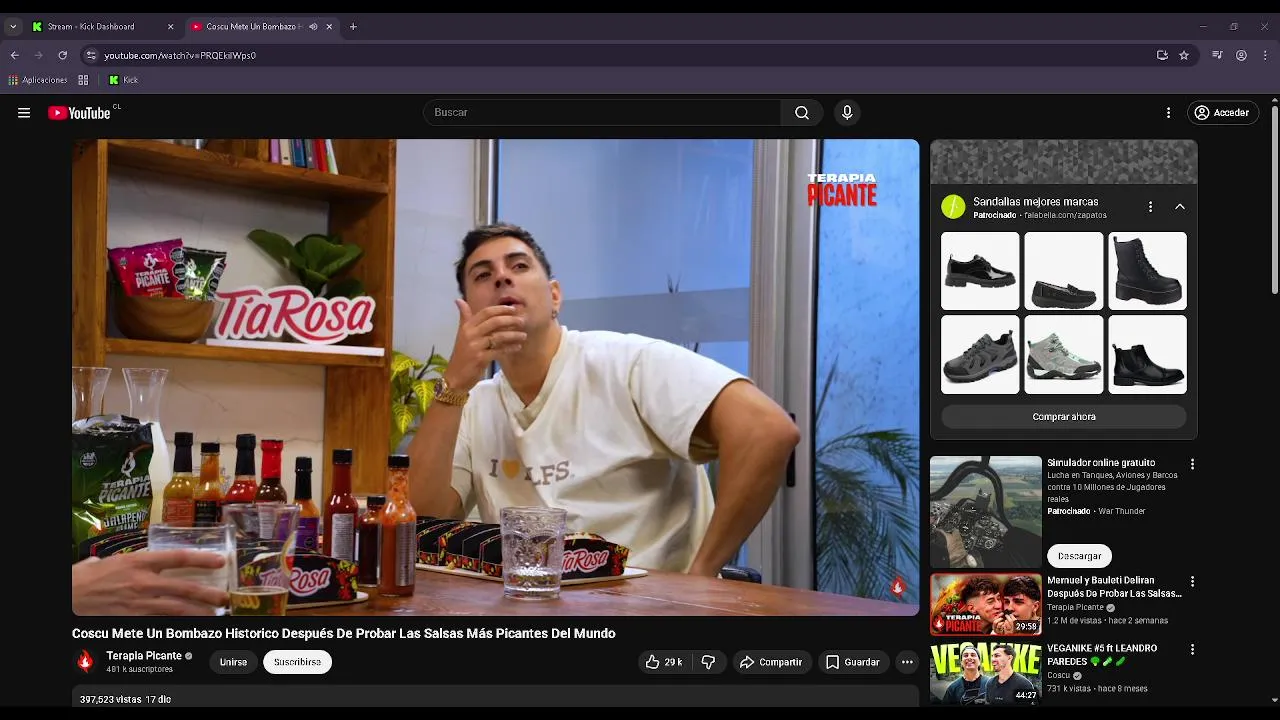Open Momuel y Bauleti video thumbnail
This screenshot has height=720, width=1280.
986,604
